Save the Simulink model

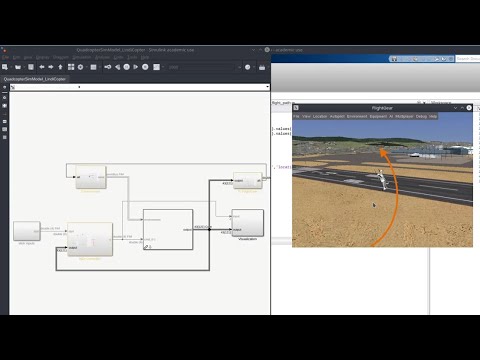[31, 67]
